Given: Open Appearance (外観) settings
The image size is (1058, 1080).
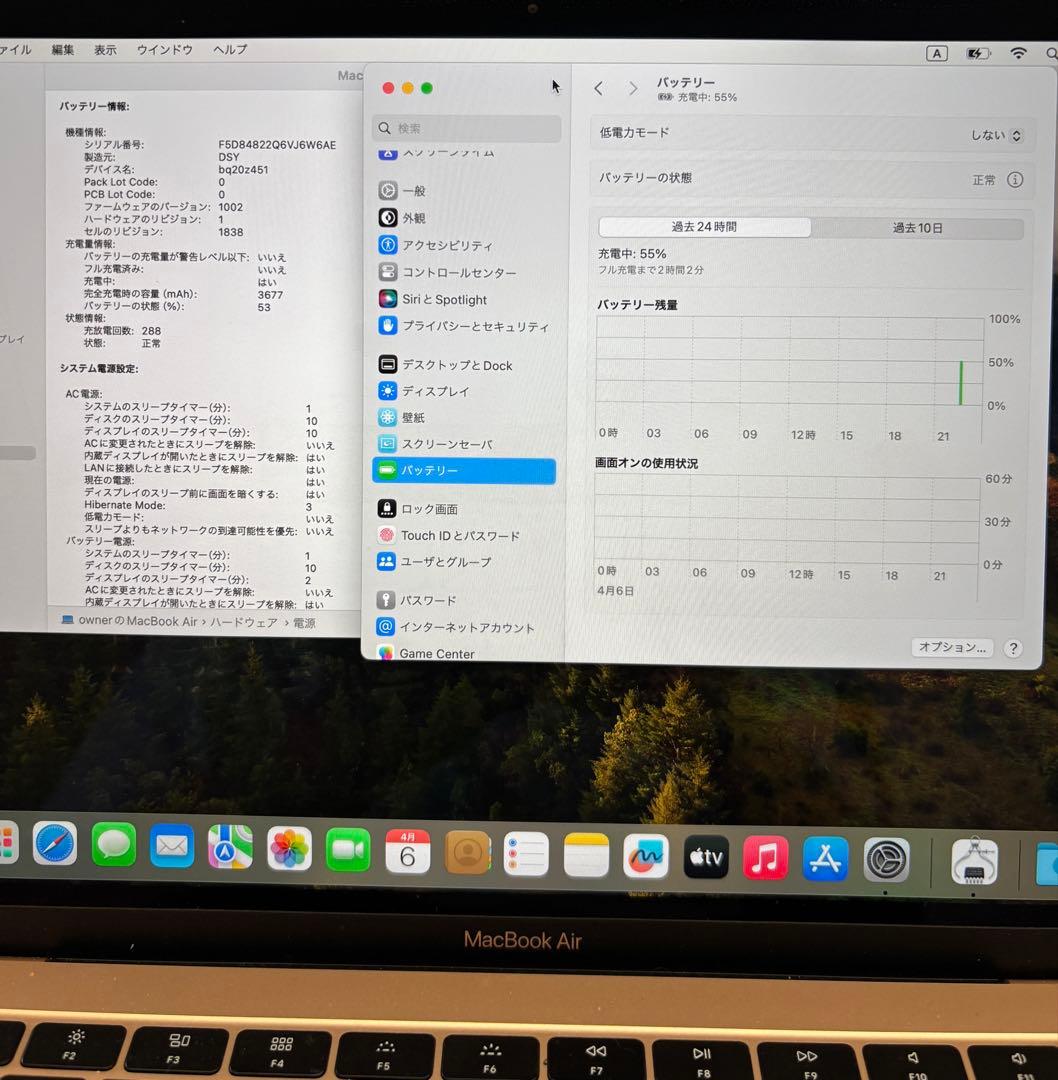Looking at the screenshot, I should tap(402, 218).
